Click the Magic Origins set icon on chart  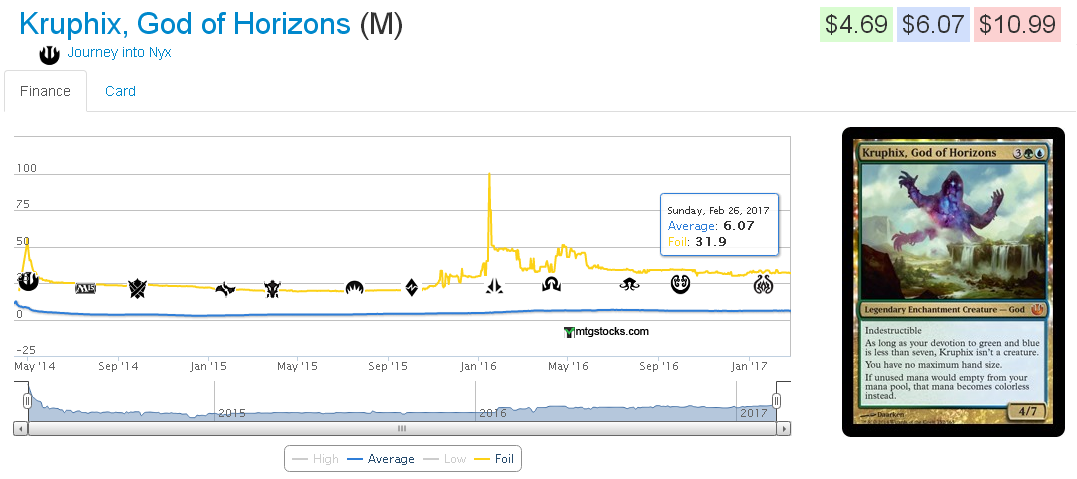pyautogui.click(x=354, y=287)
